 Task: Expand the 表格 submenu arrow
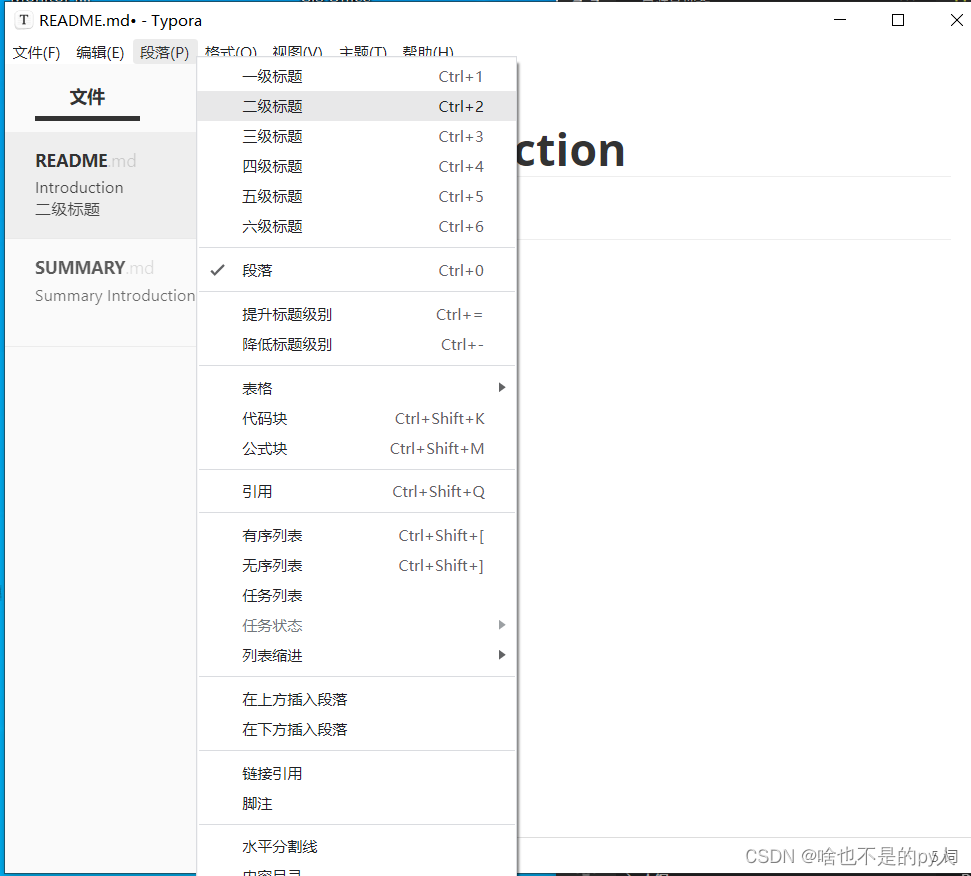[x=500, y=387]
